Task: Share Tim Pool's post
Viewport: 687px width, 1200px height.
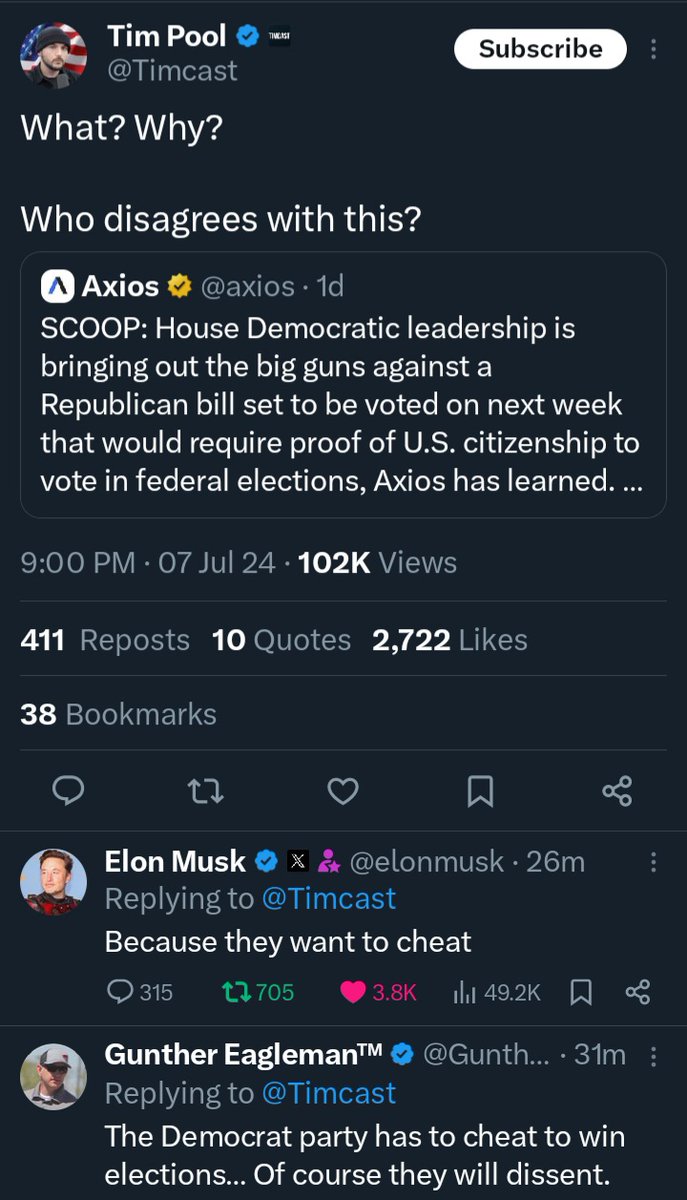Action: 617,792
